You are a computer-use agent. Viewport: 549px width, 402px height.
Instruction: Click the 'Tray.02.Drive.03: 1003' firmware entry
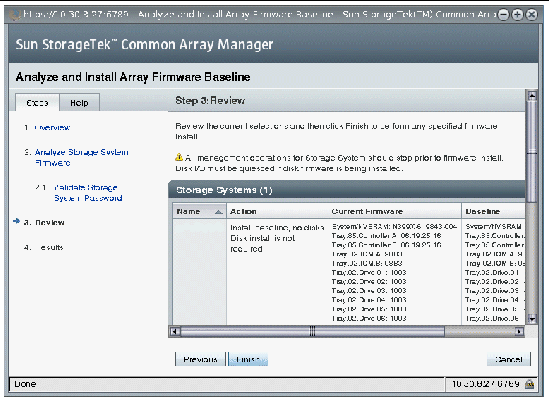coord(369,291)
